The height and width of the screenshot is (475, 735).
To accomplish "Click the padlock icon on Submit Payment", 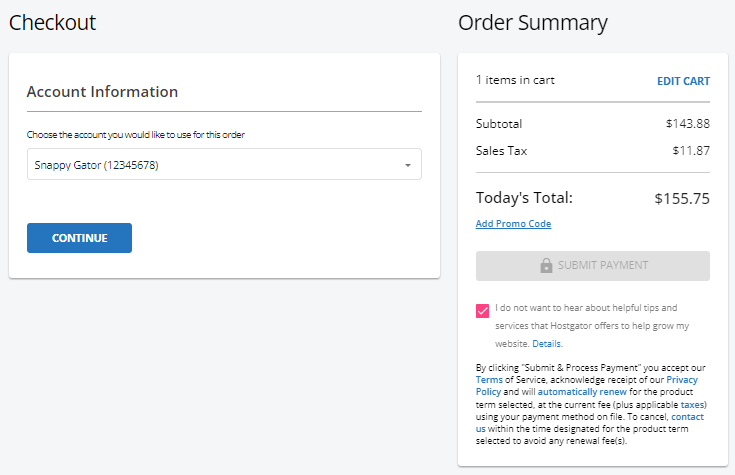I will coord(546,266).
